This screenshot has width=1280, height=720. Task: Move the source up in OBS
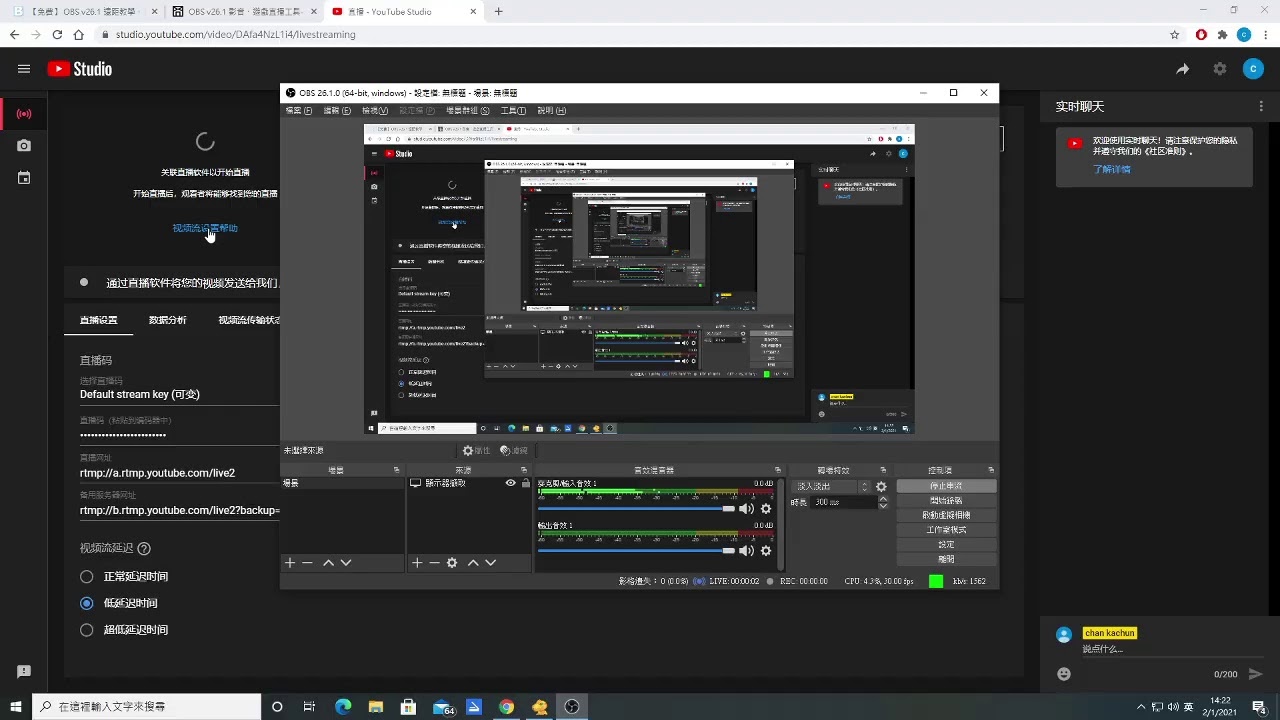click(473, 563)
